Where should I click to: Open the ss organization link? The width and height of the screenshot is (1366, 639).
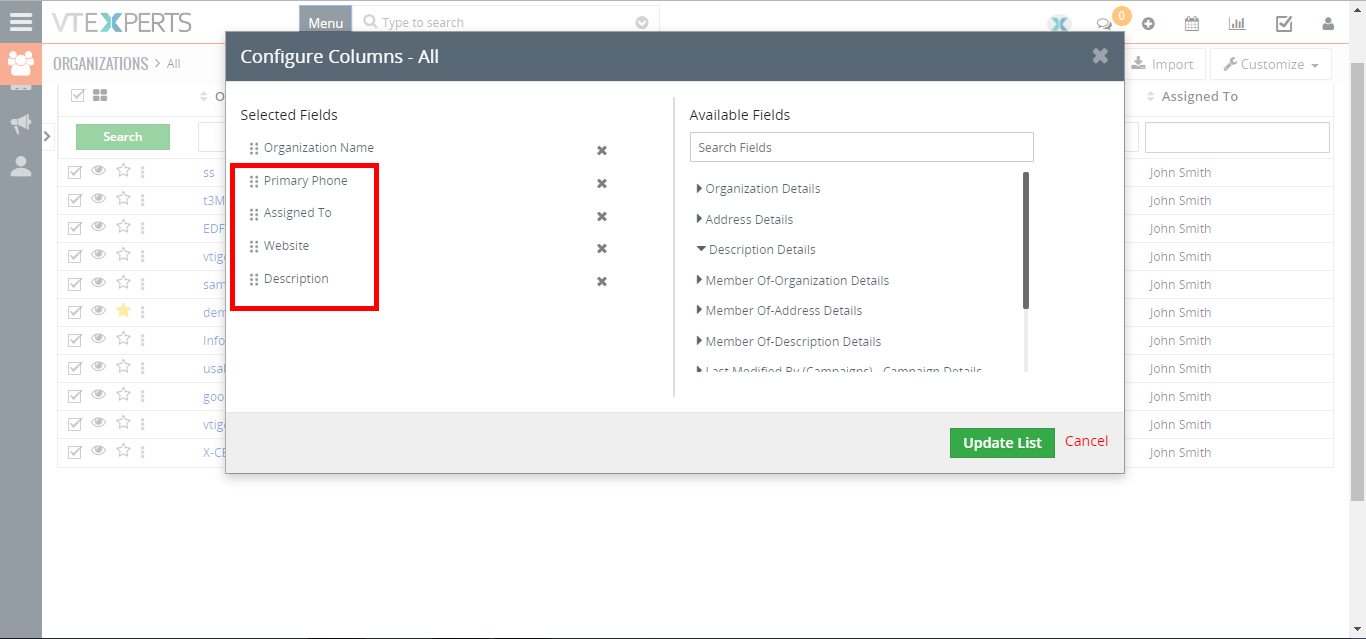click(209, 172)
